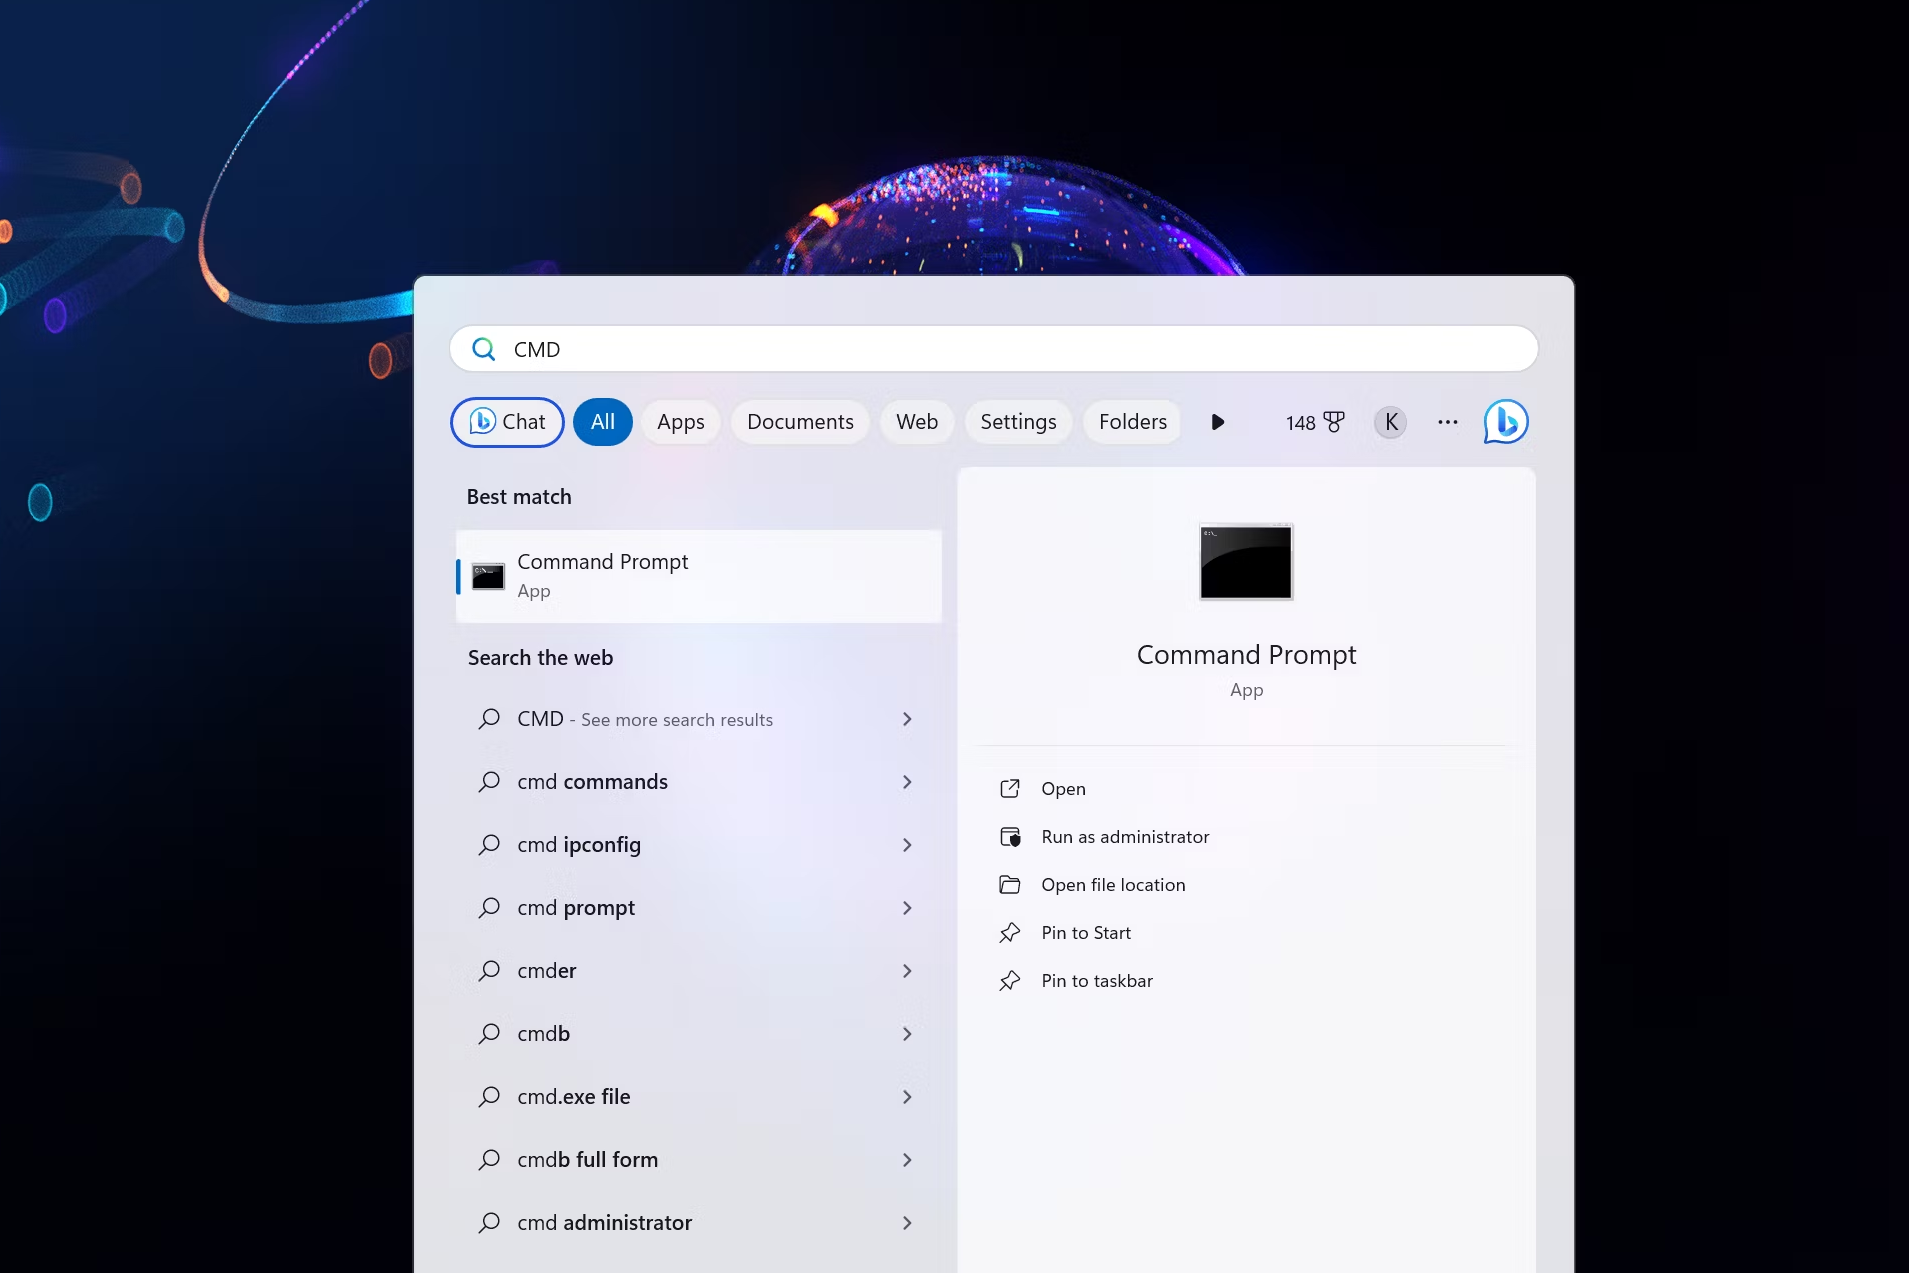Click the Open file location folder icon

click(x=1010, y=885)
